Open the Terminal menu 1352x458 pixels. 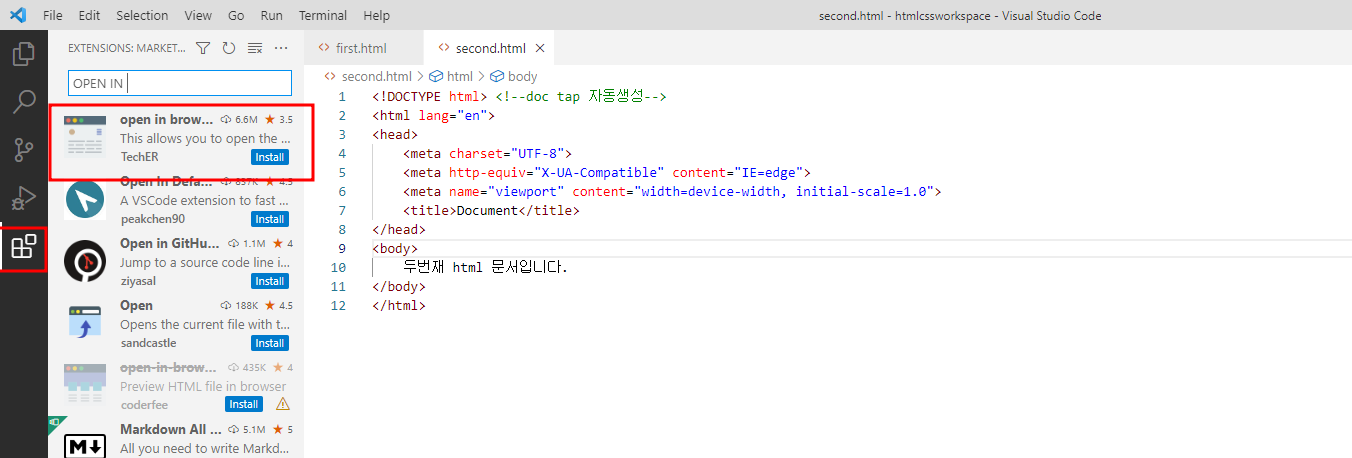pyautogui.click(x=323, y=16)
